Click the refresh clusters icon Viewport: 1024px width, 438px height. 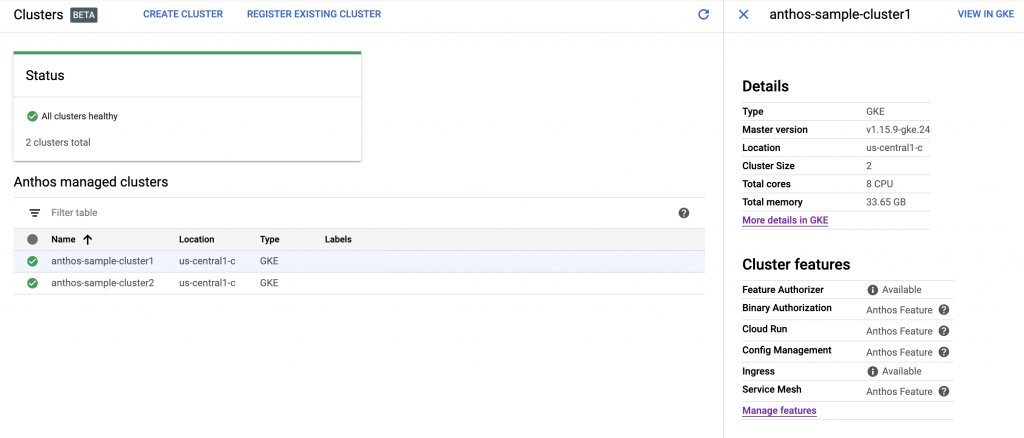pyautogui.click(x=703, y=14)
